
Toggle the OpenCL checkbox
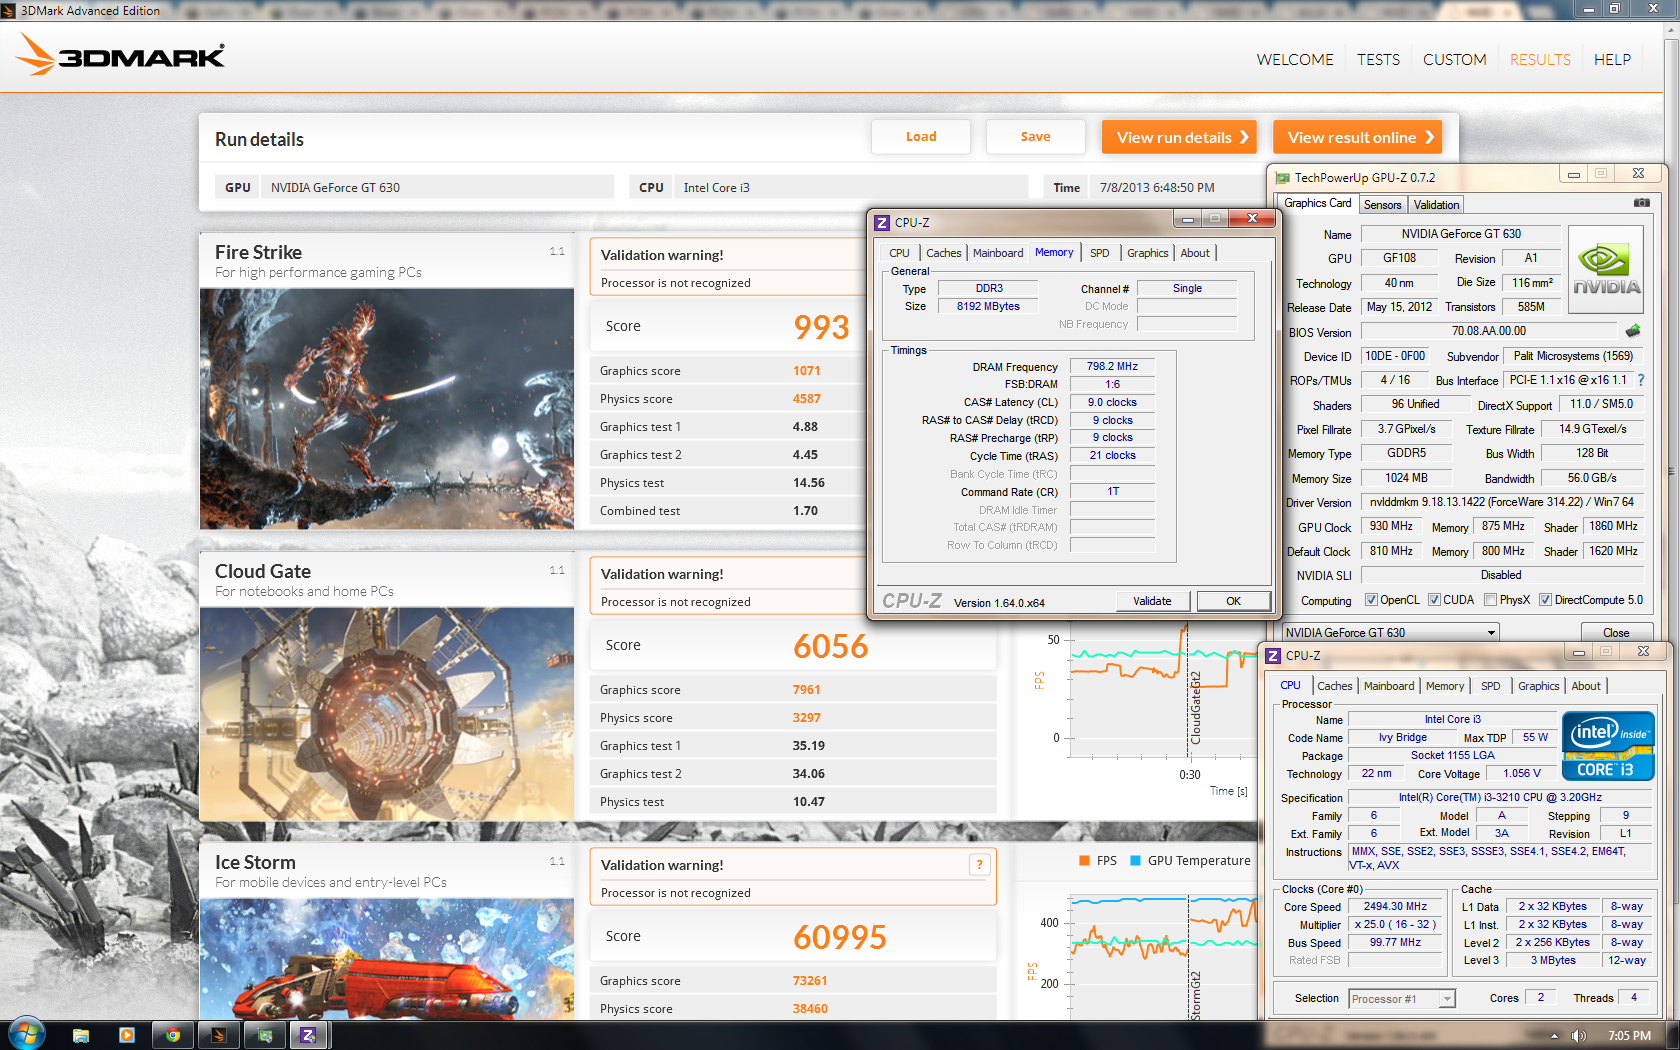tap(1371, 600)
